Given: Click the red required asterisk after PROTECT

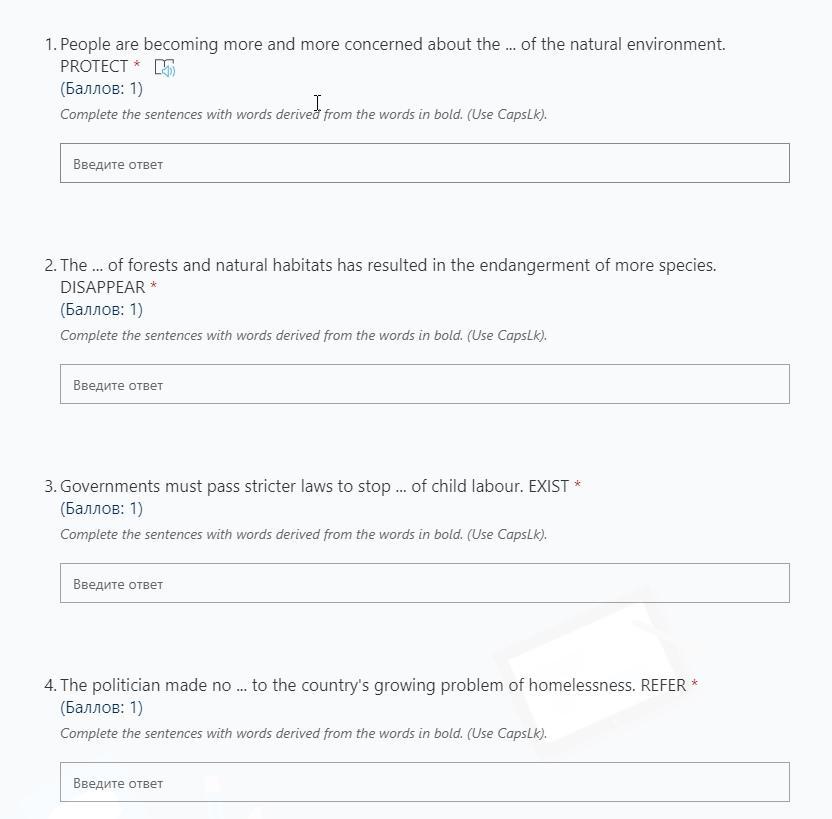Looking at the screenshot, I should pyautogui.click(x=137, y=66).
